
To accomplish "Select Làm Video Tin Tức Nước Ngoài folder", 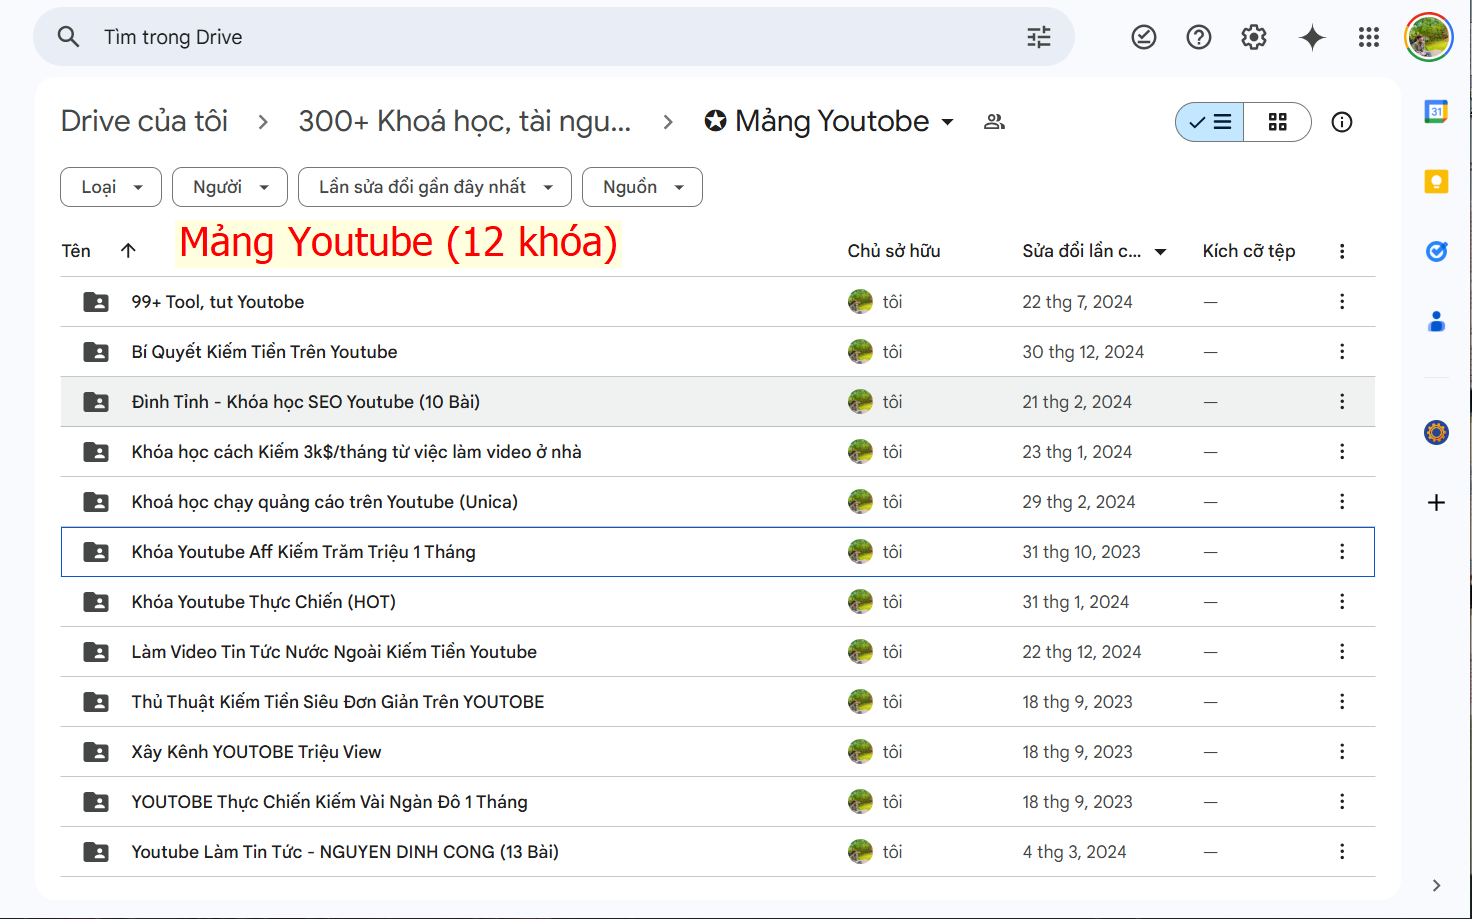I will 718,652.
